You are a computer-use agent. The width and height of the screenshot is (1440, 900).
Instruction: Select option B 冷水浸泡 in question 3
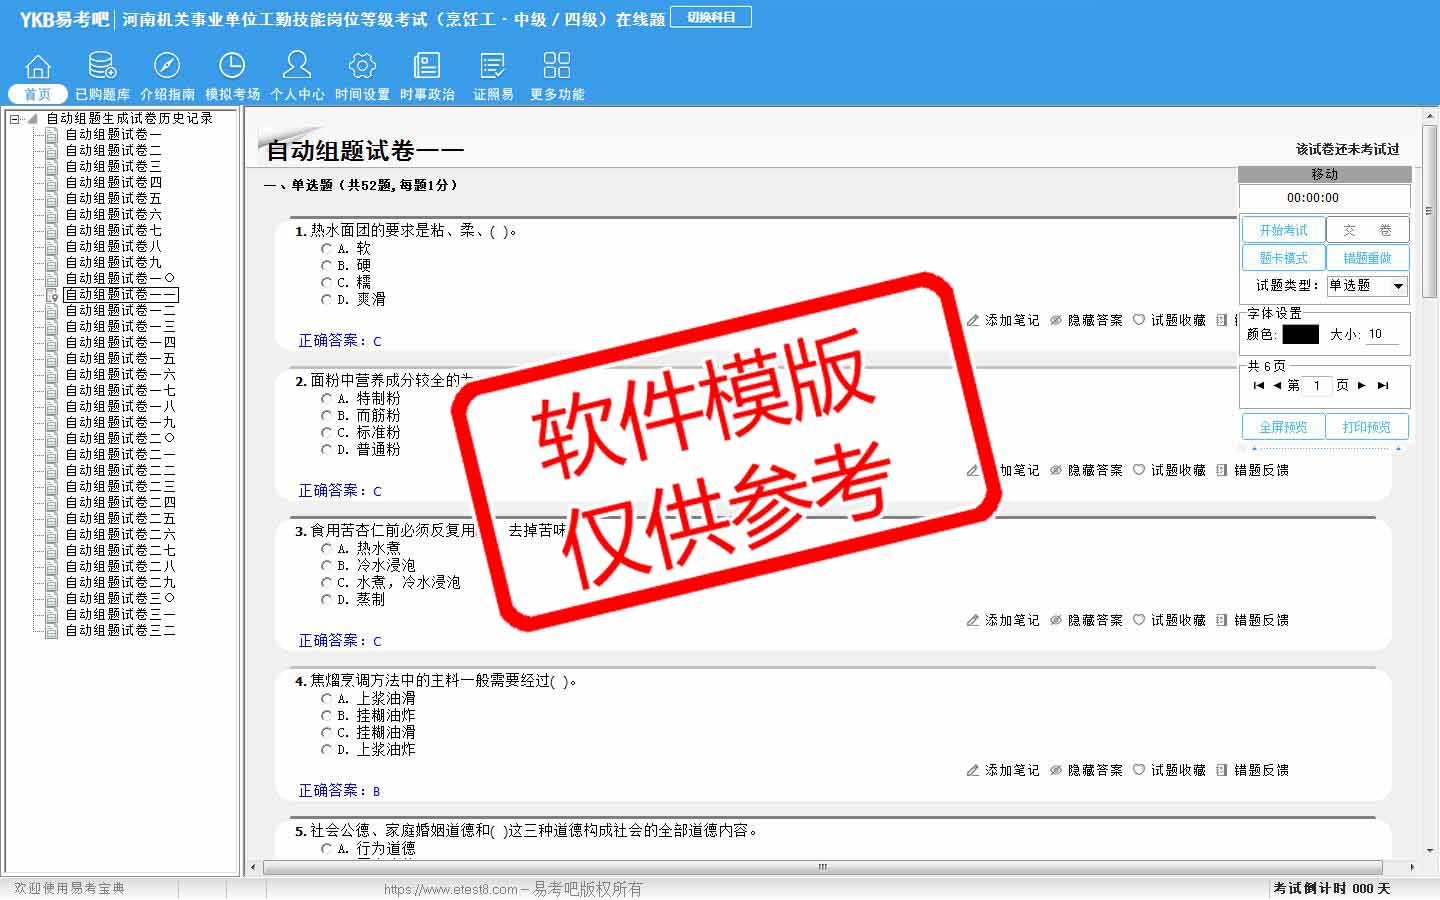(x=326, y=565)
